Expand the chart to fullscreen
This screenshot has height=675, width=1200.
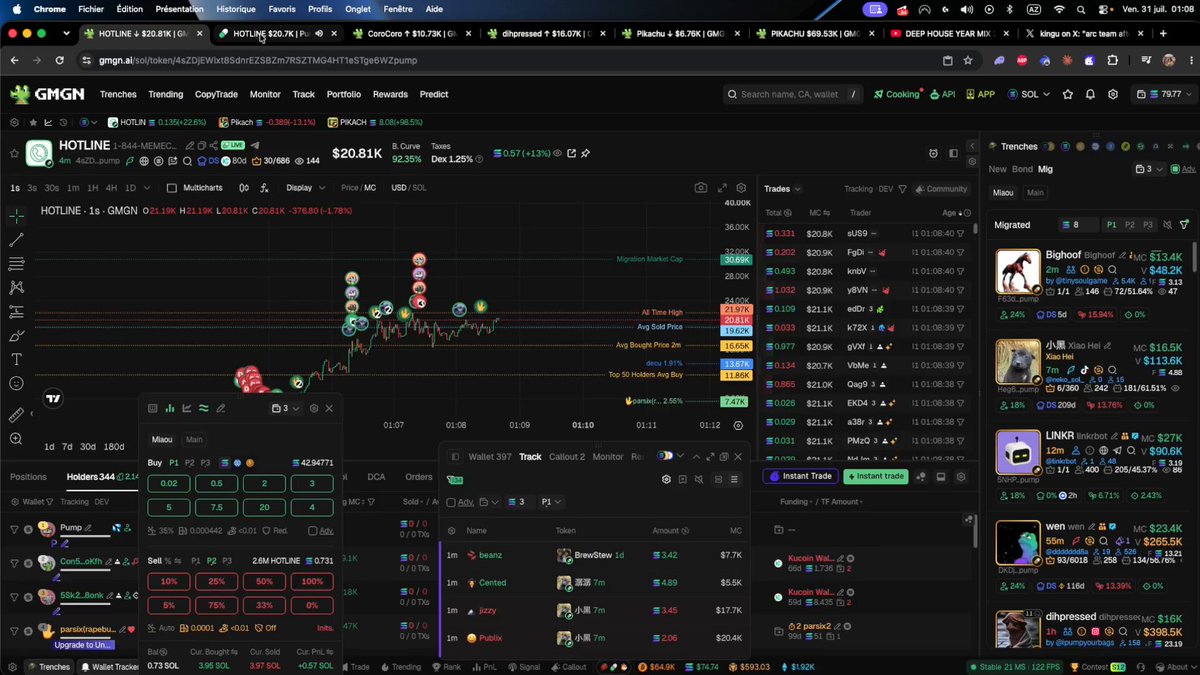(x=721, y=188)
